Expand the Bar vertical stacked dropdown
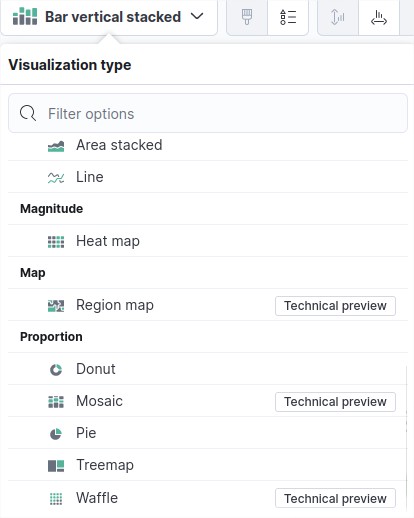Image resolution: width=414 pixels, height=518 pixels. click(109, 17)
